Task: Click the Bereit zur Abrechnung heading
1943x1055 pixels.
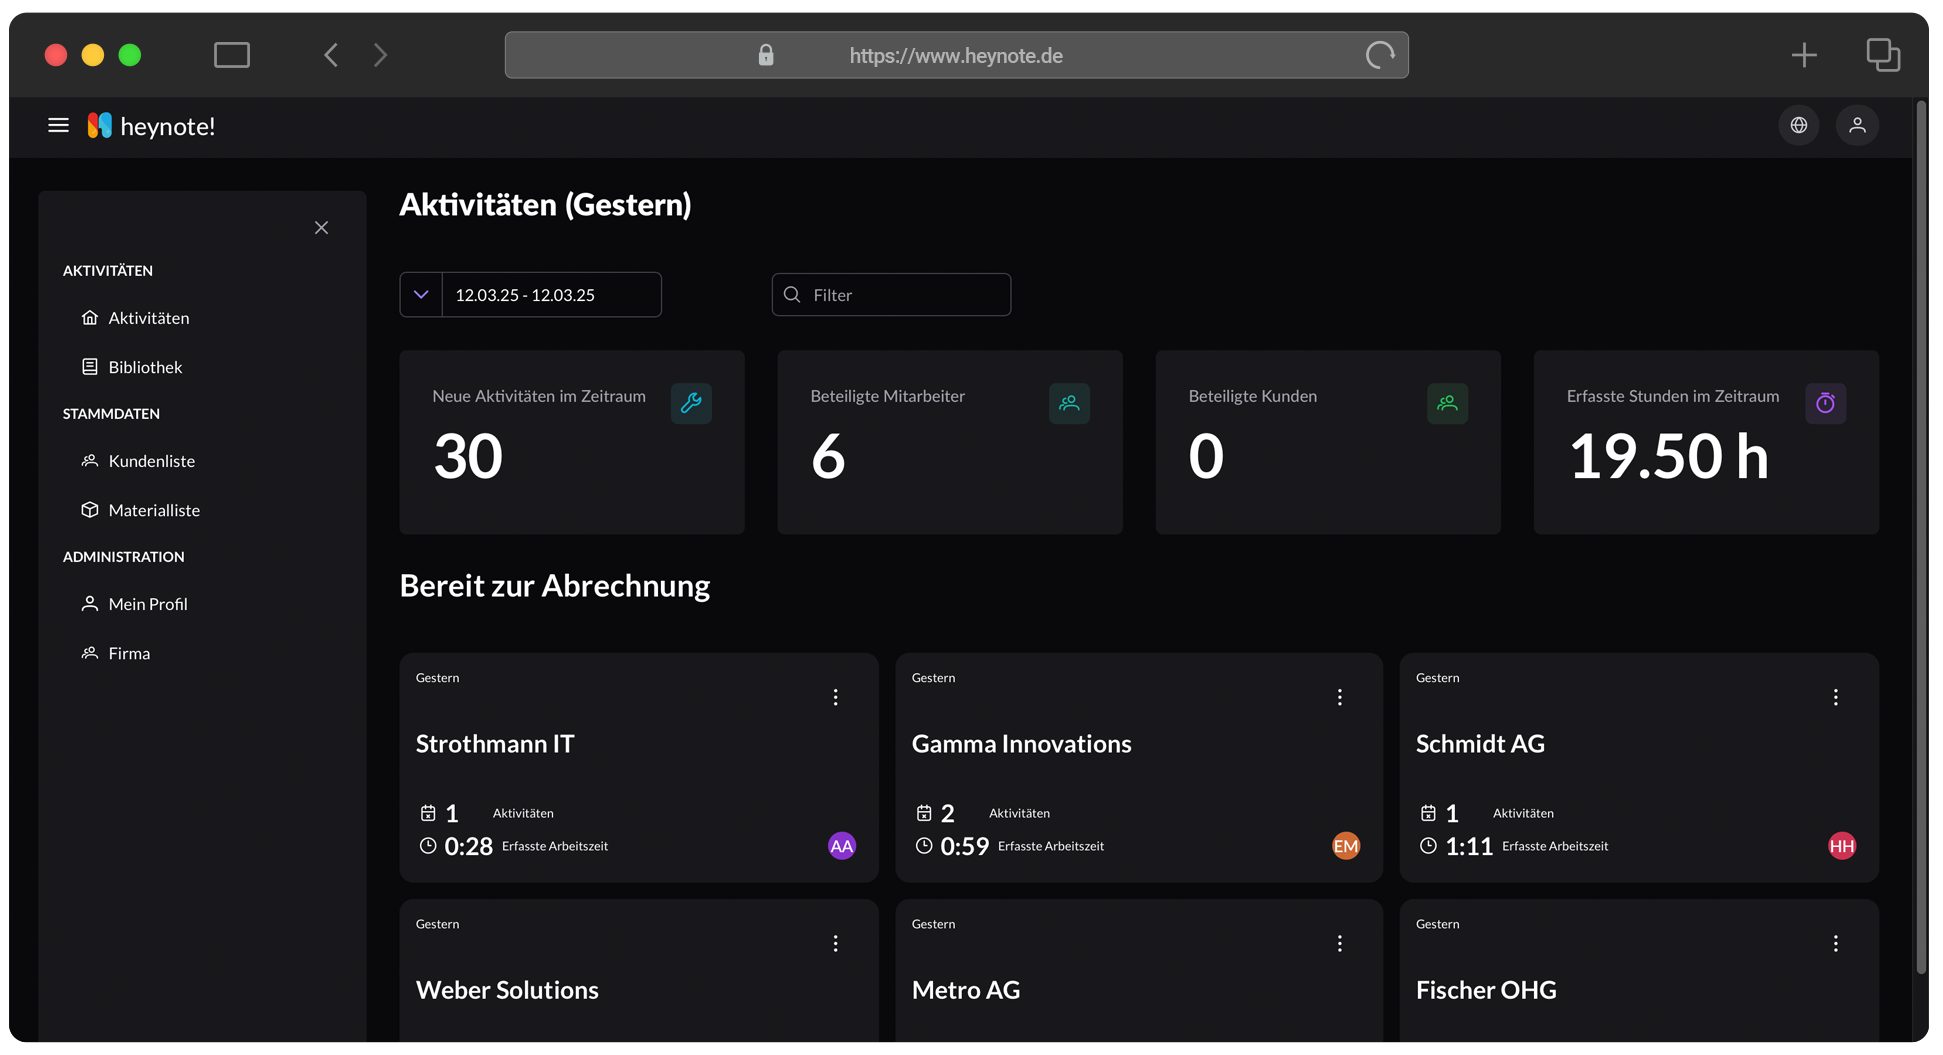Action: (555, 586)
